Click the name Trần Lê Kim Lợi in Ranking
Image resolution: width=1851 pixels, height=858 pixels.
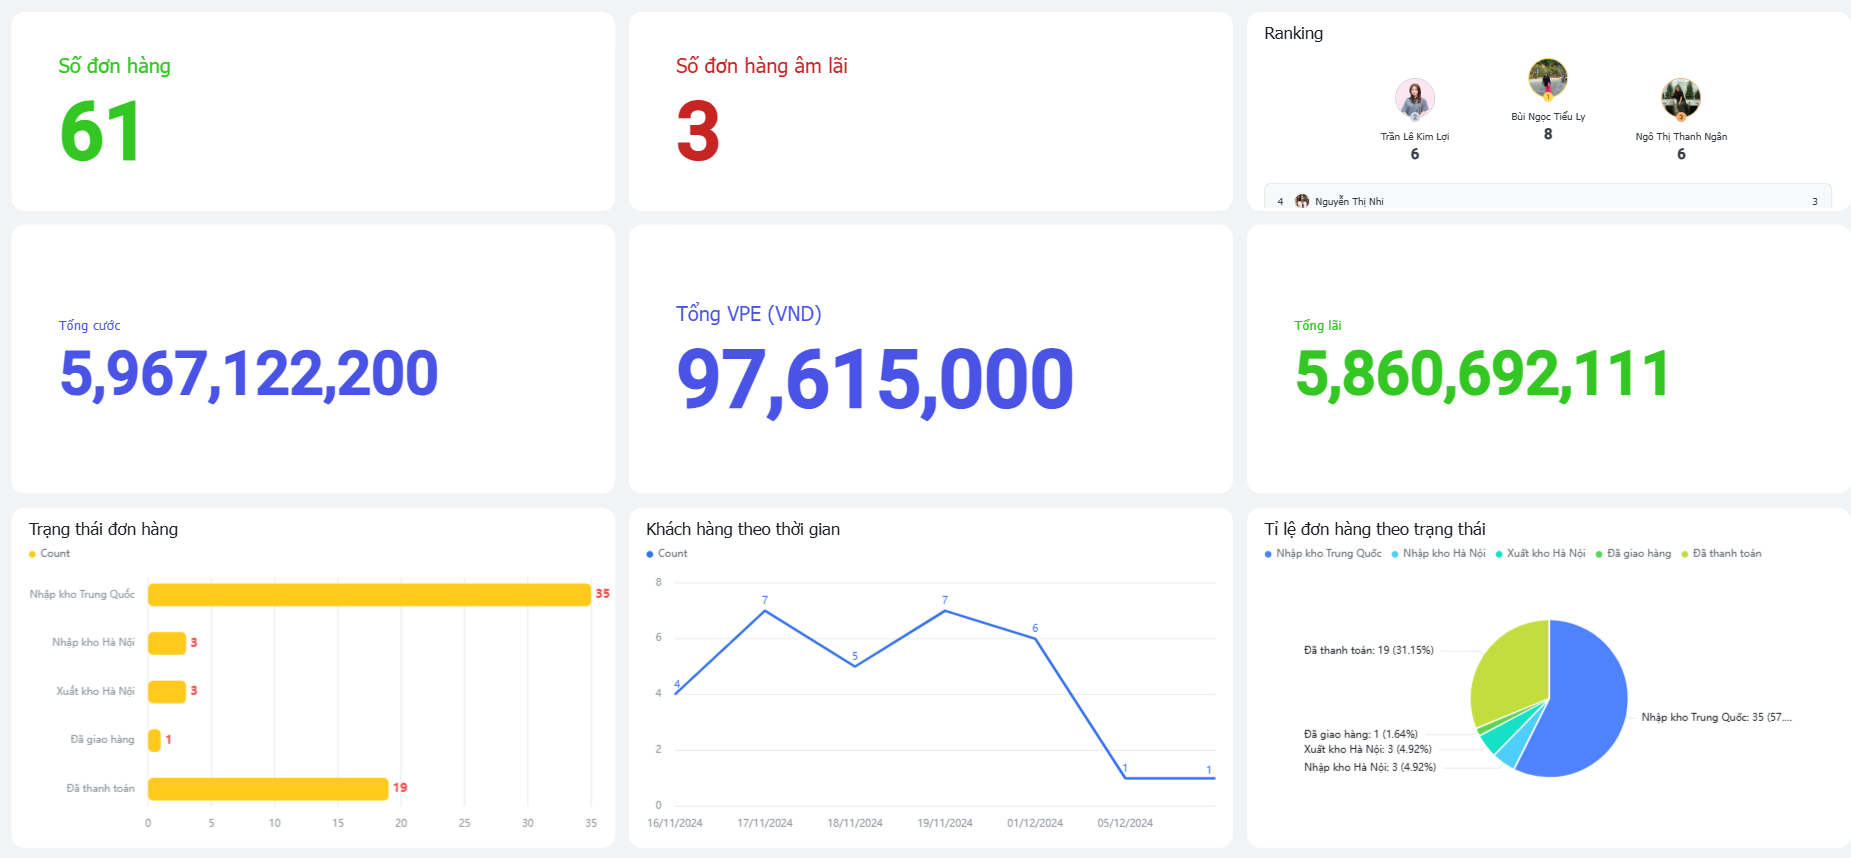pyautogui.click(x=1414, y=137)
